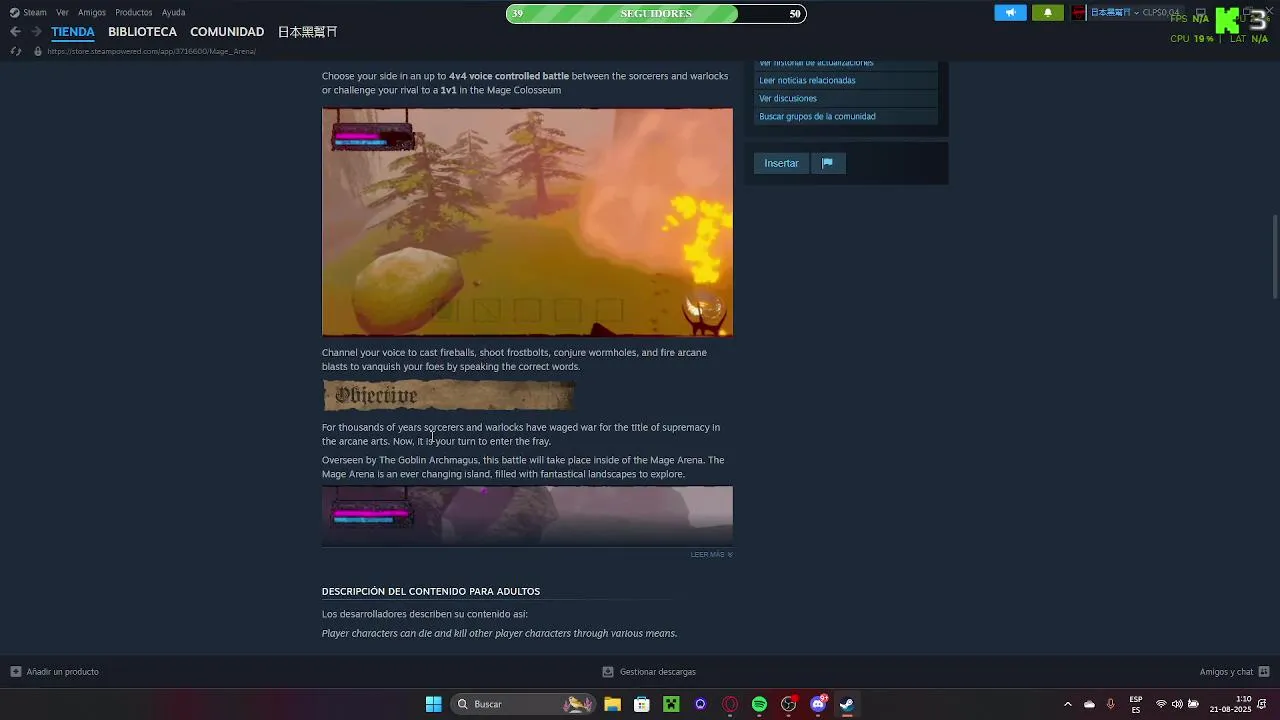1280x720 pixels.
Task: Click the OneDrive cloud tray icon
Action: click(1089, 704)
